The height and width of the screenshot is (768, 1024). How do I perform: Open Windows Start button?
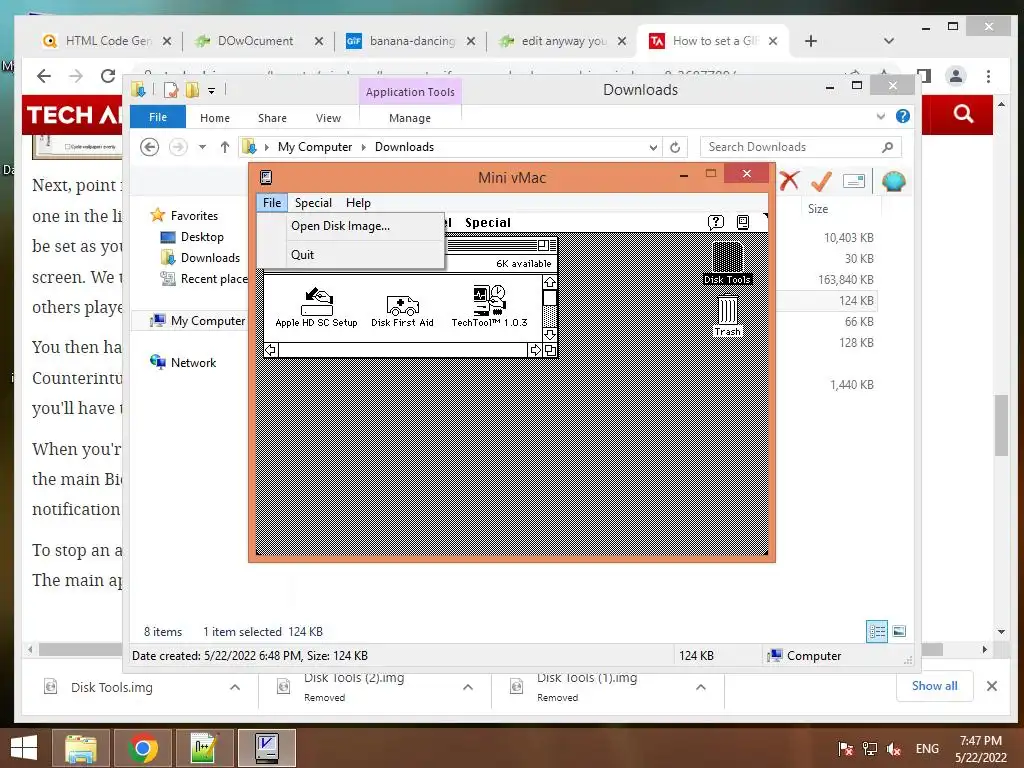24,748
